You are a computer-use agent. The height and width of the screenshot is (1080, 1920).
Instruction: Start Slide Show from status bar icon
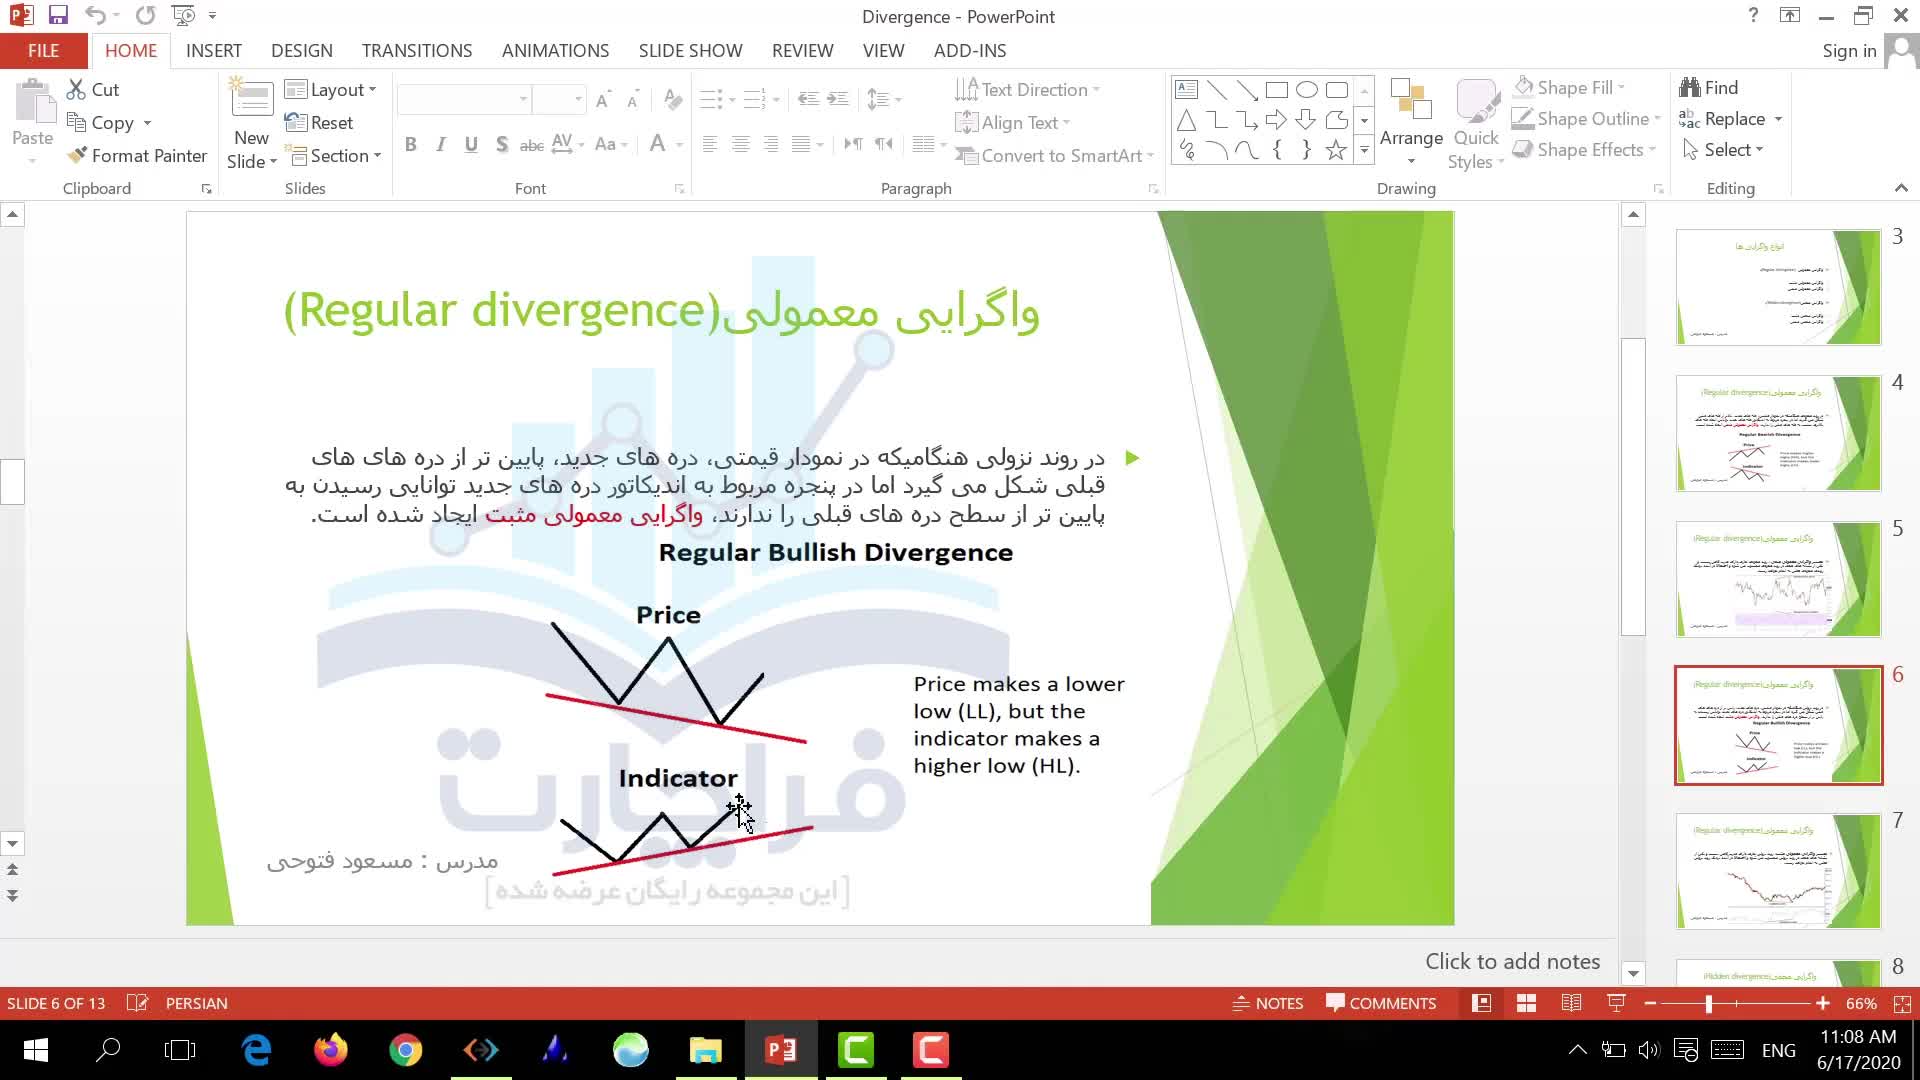[x=1616, y=1003]
